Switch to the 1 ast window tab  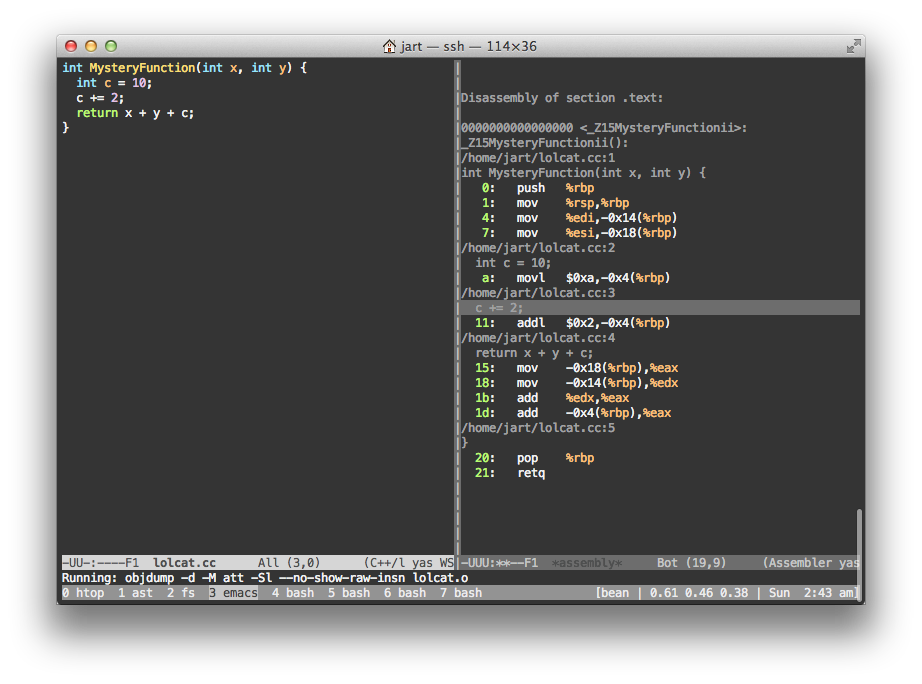pos(135,593)
